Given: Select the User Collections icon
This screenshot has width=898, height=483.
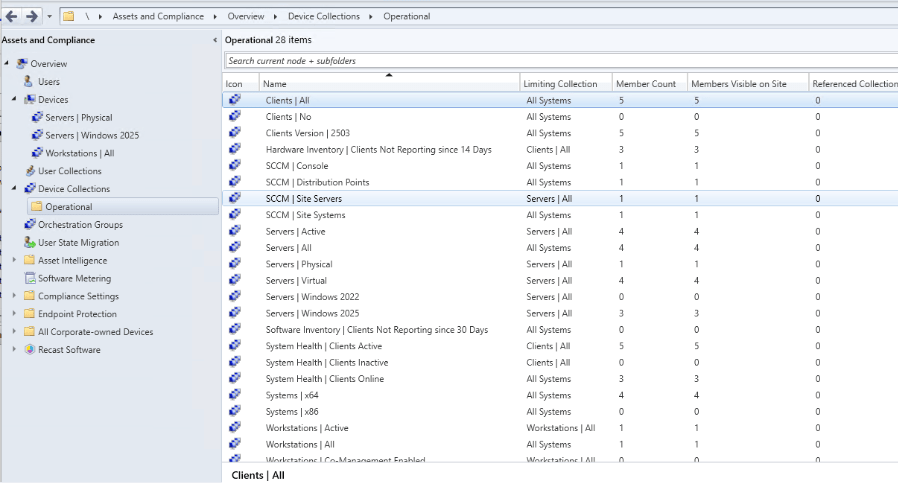Looking at the screenshot, I should [29, 171].
